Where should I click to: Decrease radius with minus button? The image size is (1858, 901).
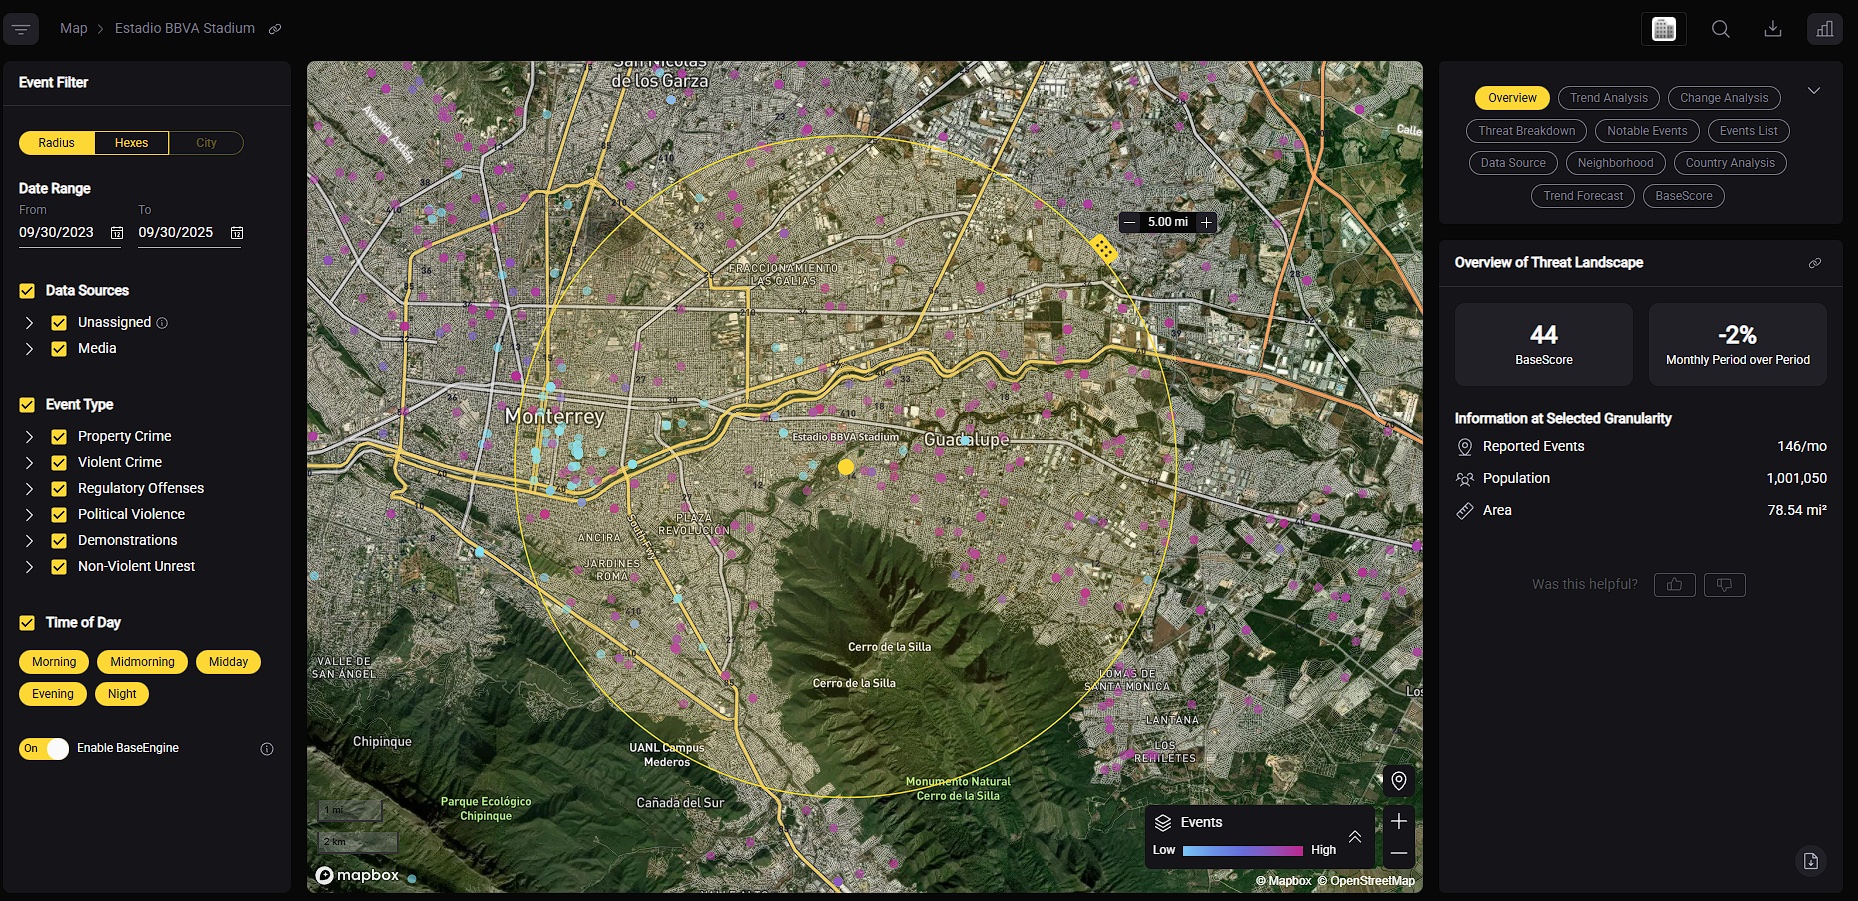tap(1130, 222)
